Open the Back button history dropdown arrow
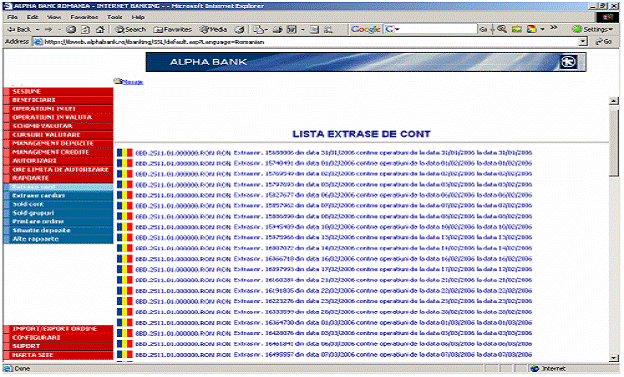The image size is (624, 377). [37, 29]
